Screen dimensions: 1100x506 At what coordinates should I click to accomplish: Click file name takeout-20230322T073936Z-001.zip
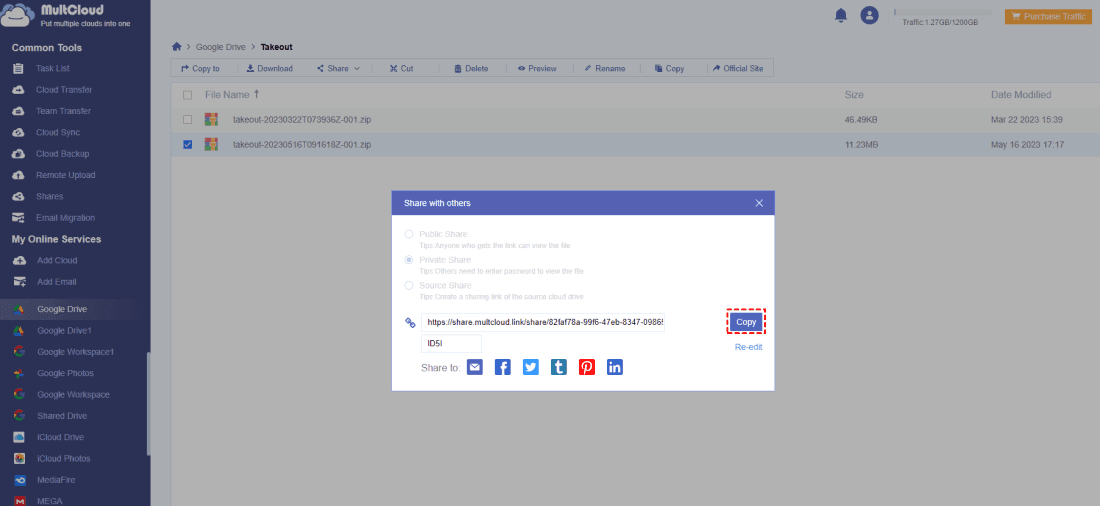[x=302, y=120]
